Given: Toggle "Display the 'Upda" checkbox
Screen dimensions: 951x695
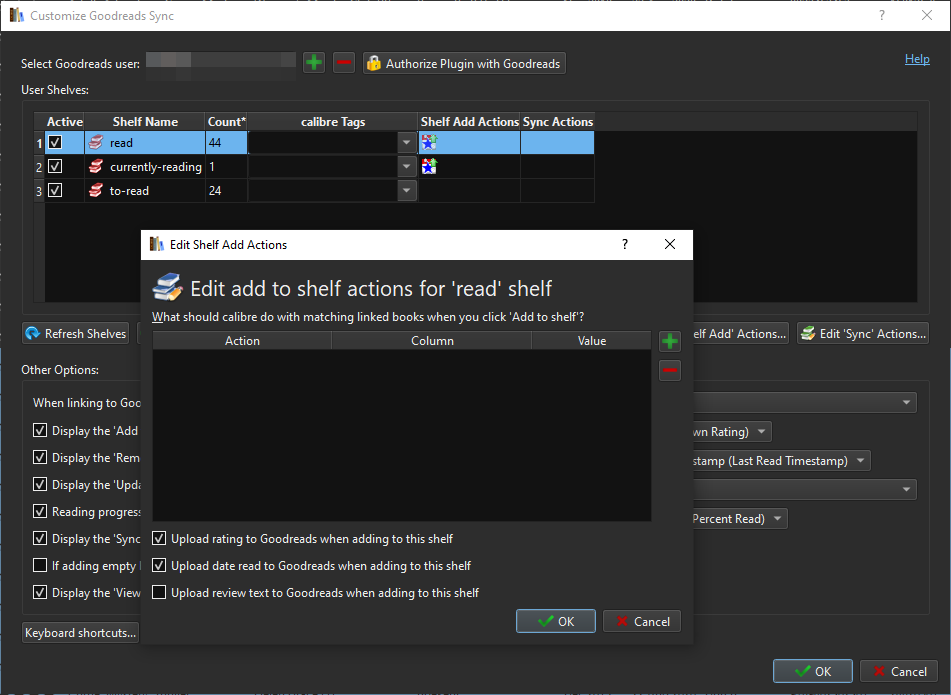Looking at the screenshot, I should coord(39,484).
